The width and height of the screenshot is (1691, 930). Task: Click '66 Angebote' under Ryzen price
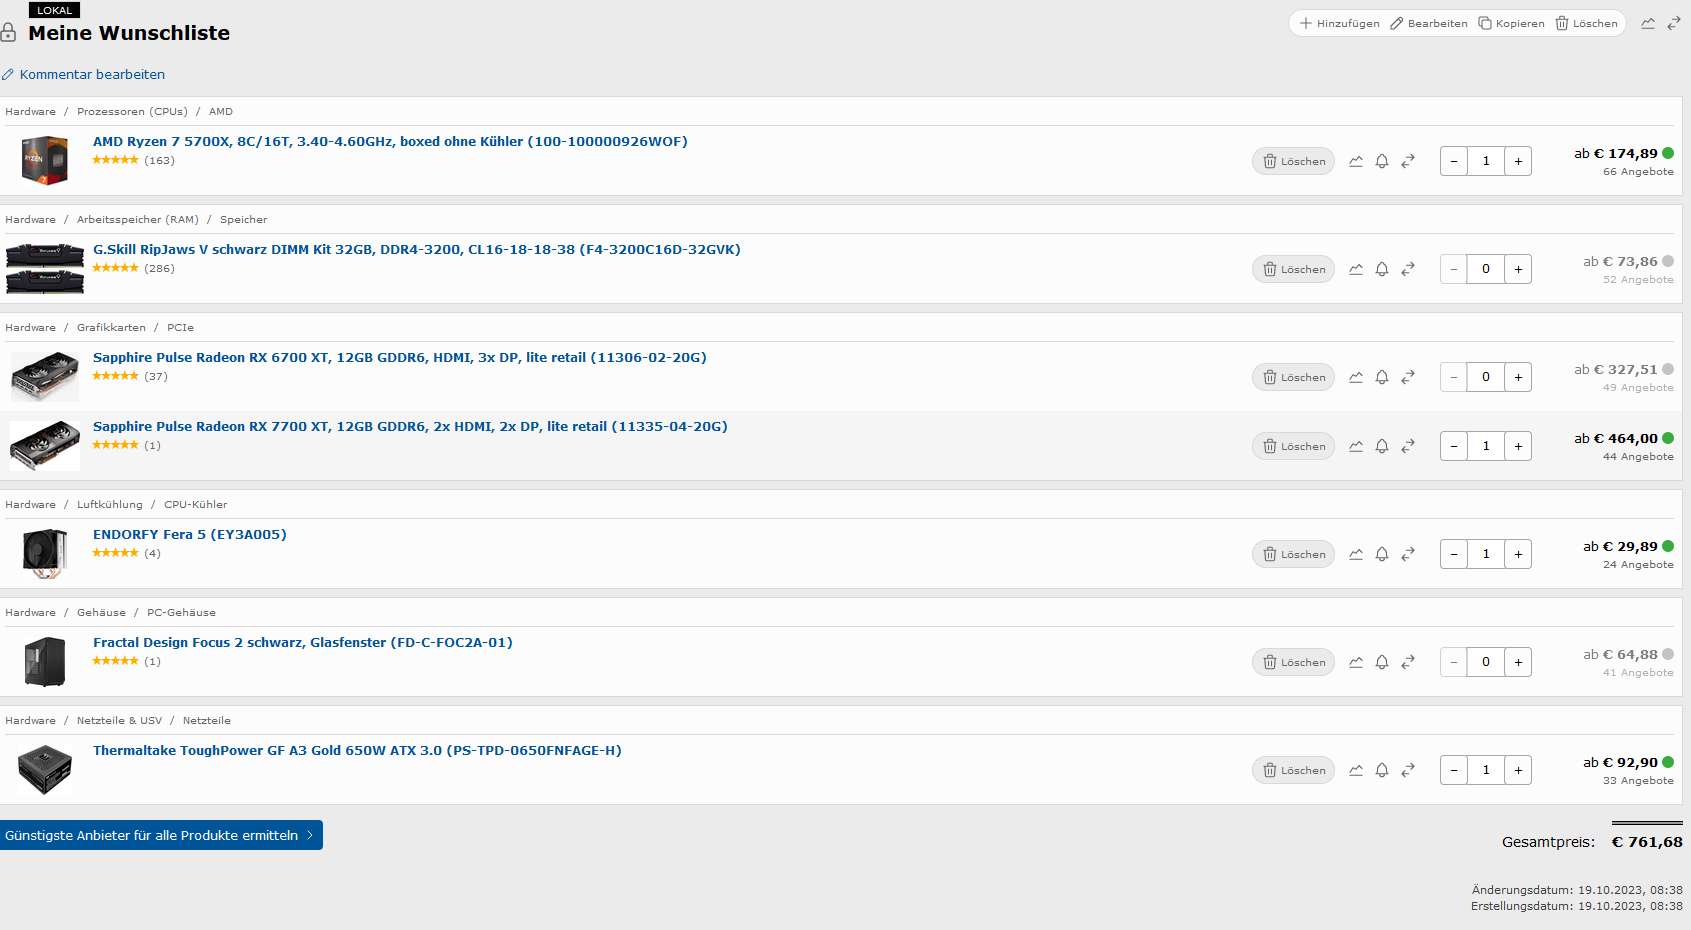point(1638,172)
